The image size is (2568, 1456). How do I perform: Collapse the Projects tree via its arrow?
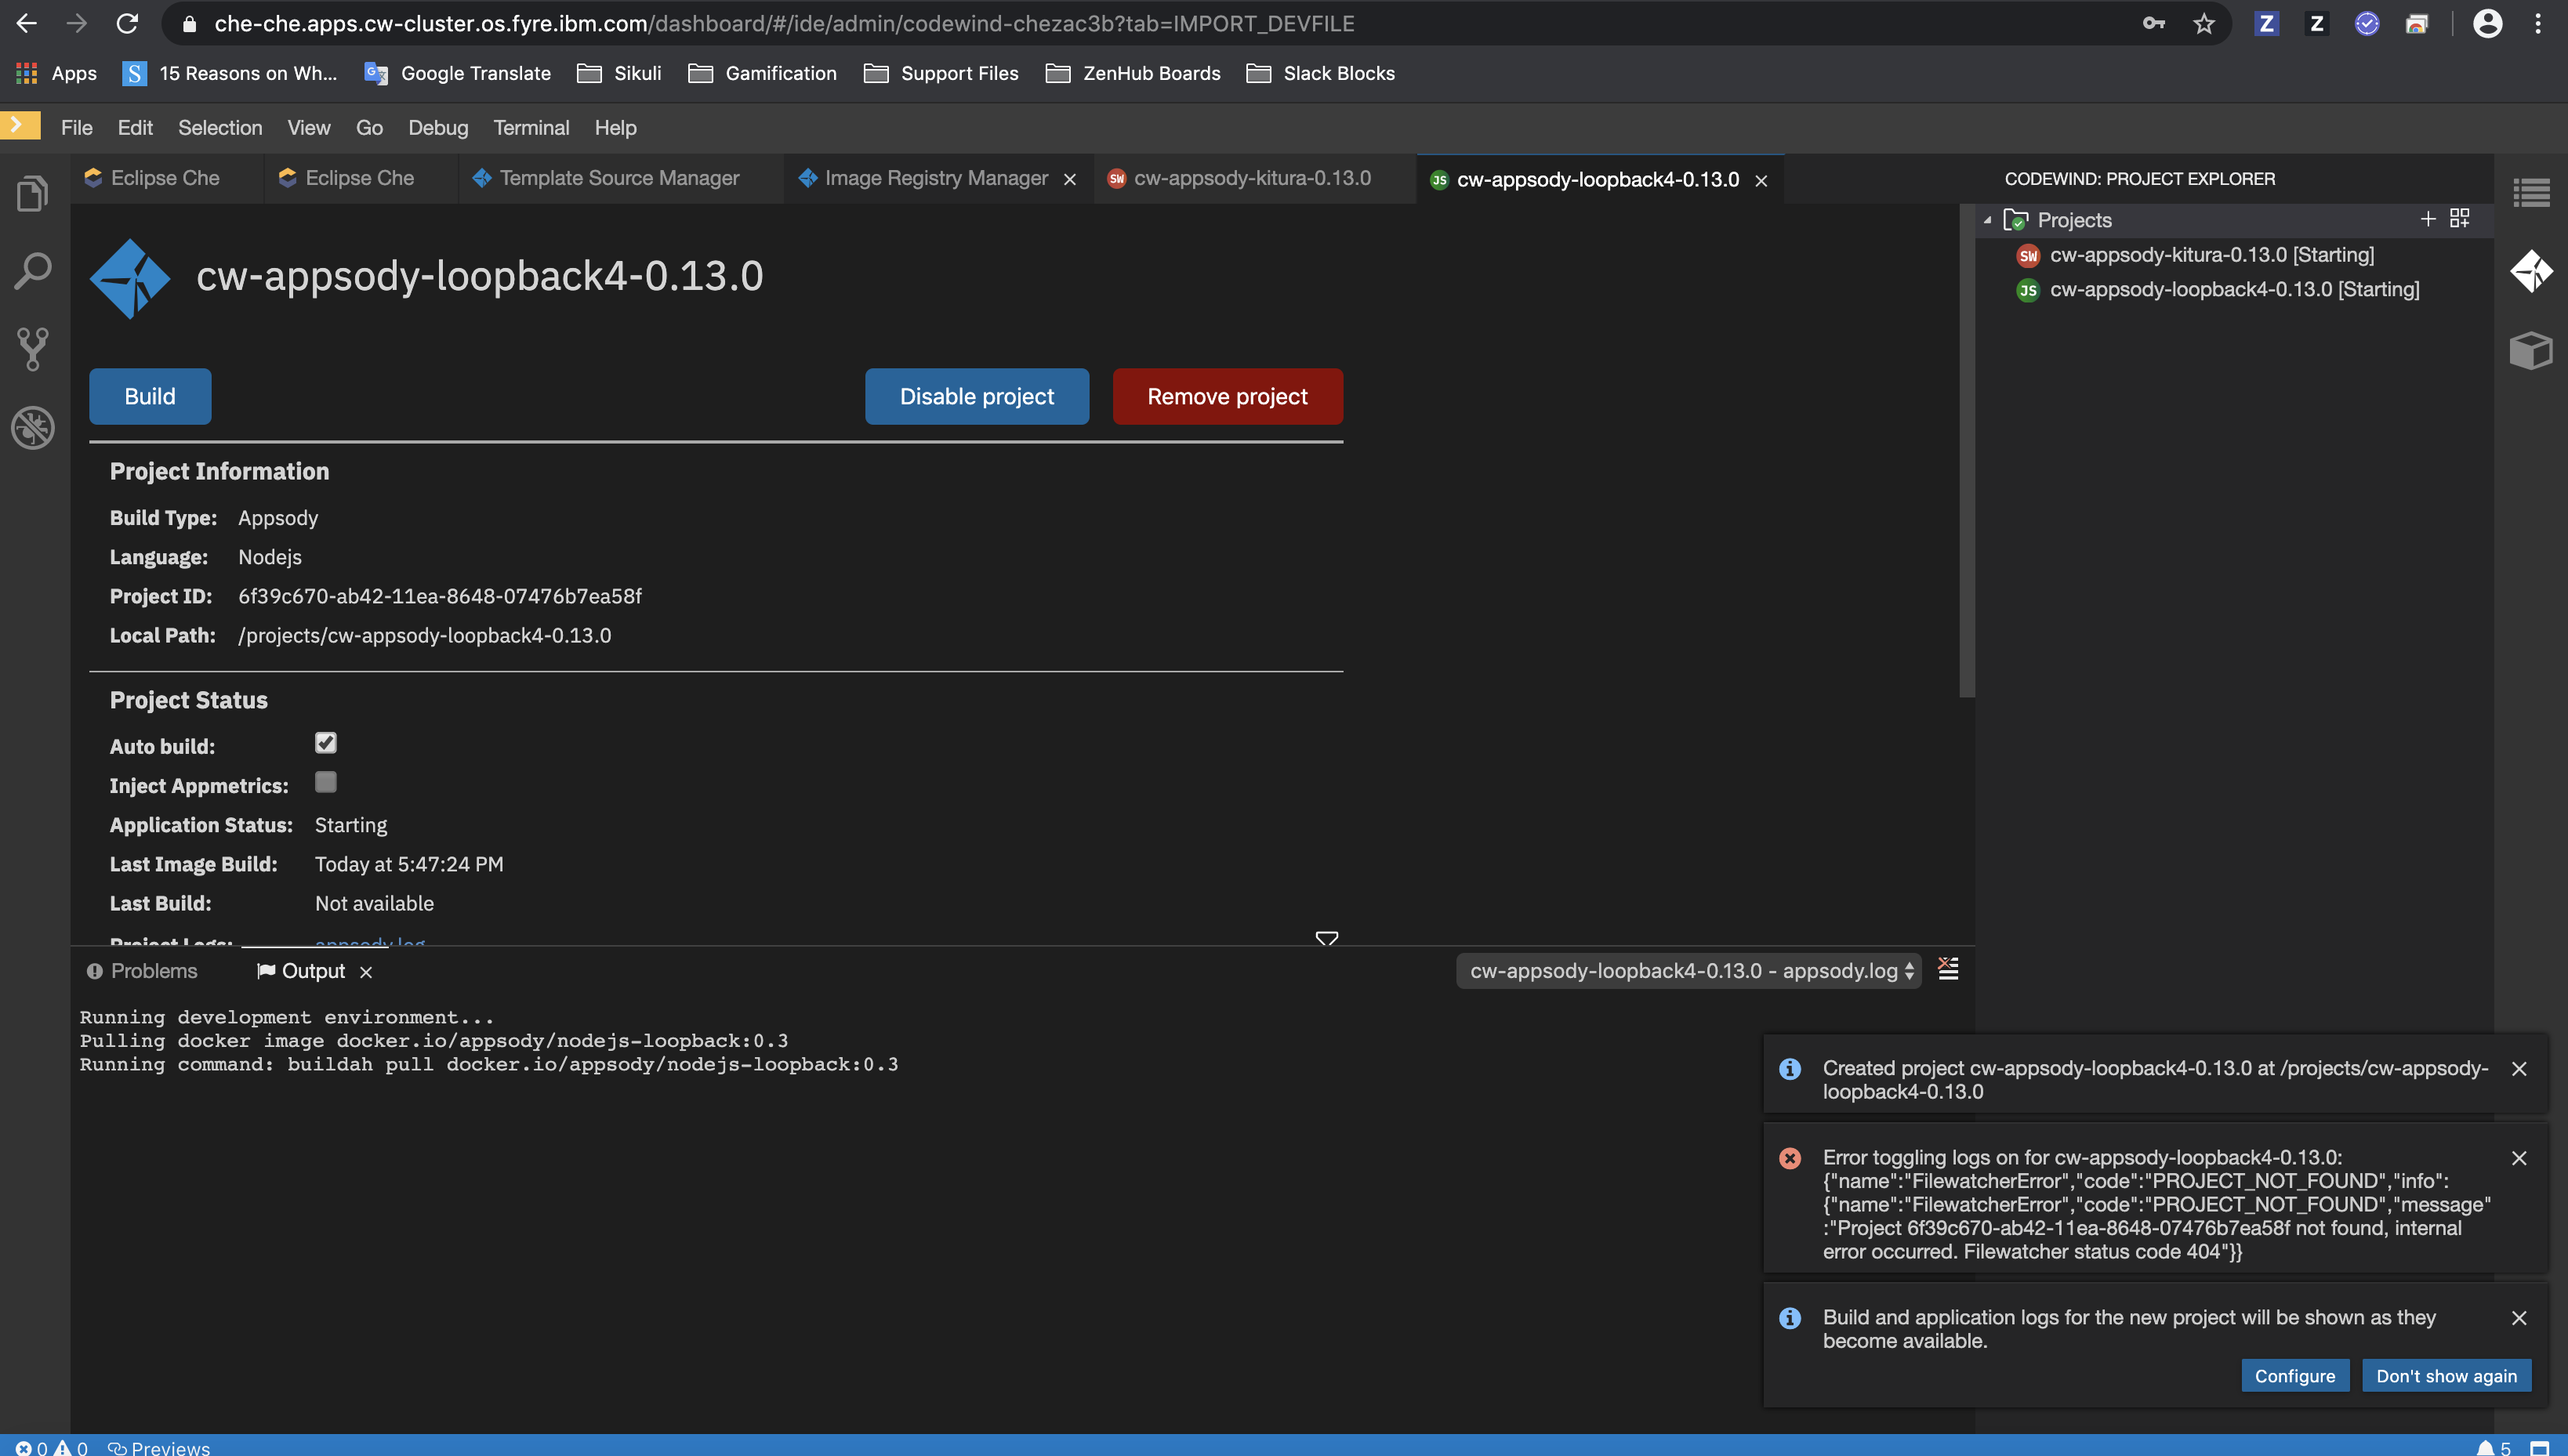point(1988,219)
